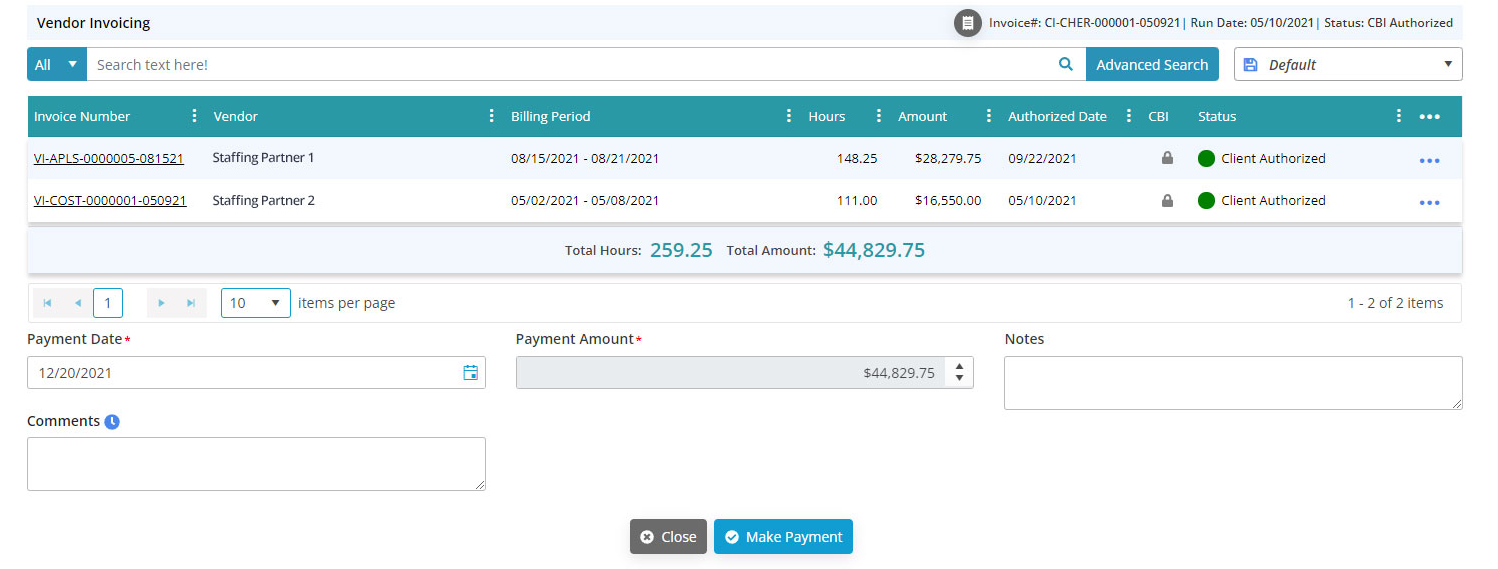Click the Make Payment button

click(783, 537)
